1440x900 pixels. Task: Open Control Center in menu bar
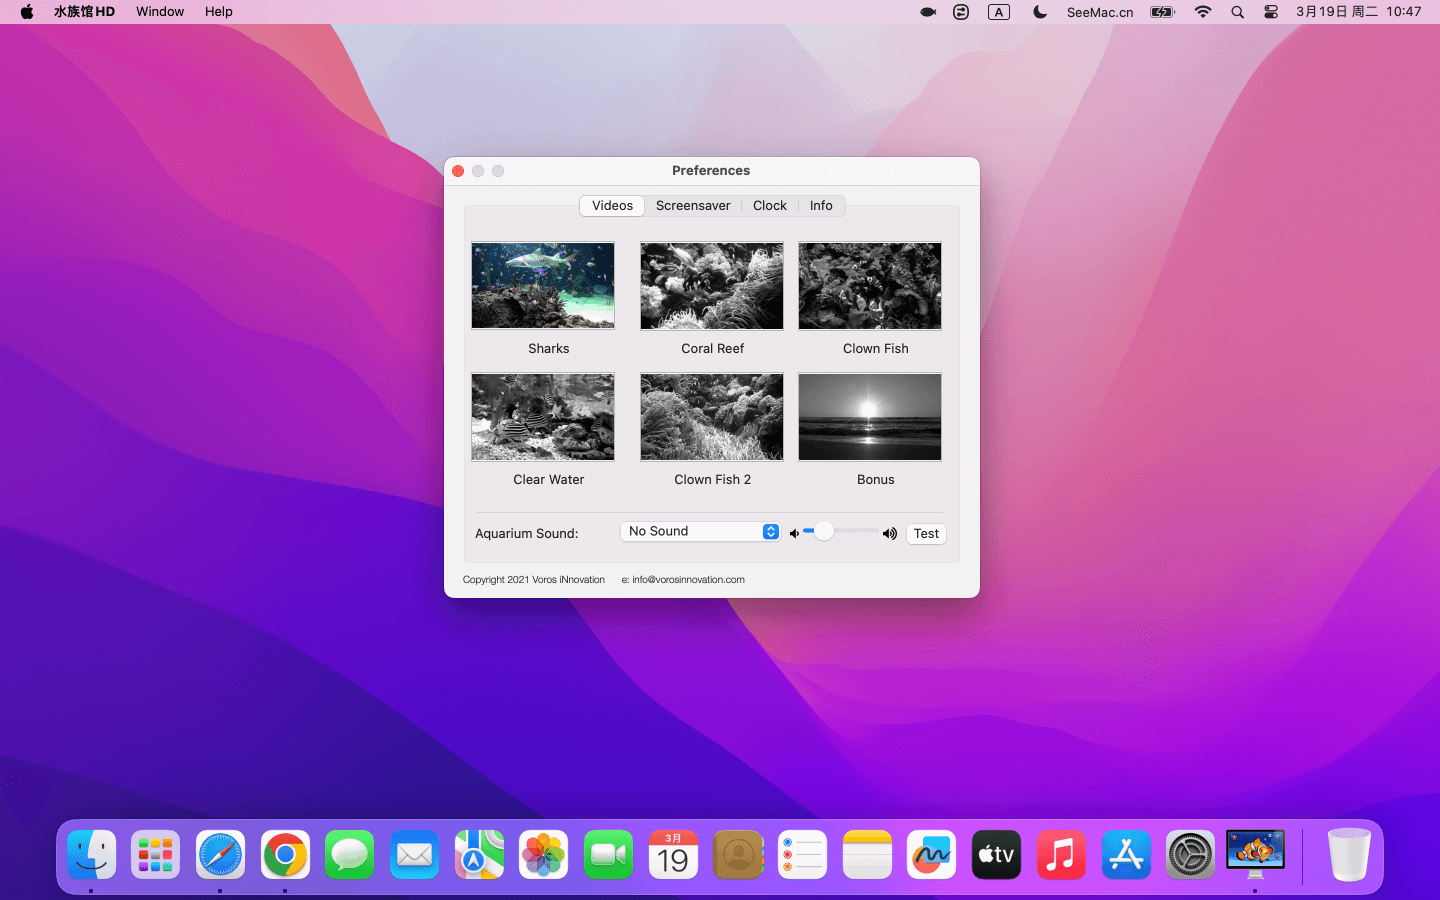pos(1271,12)
